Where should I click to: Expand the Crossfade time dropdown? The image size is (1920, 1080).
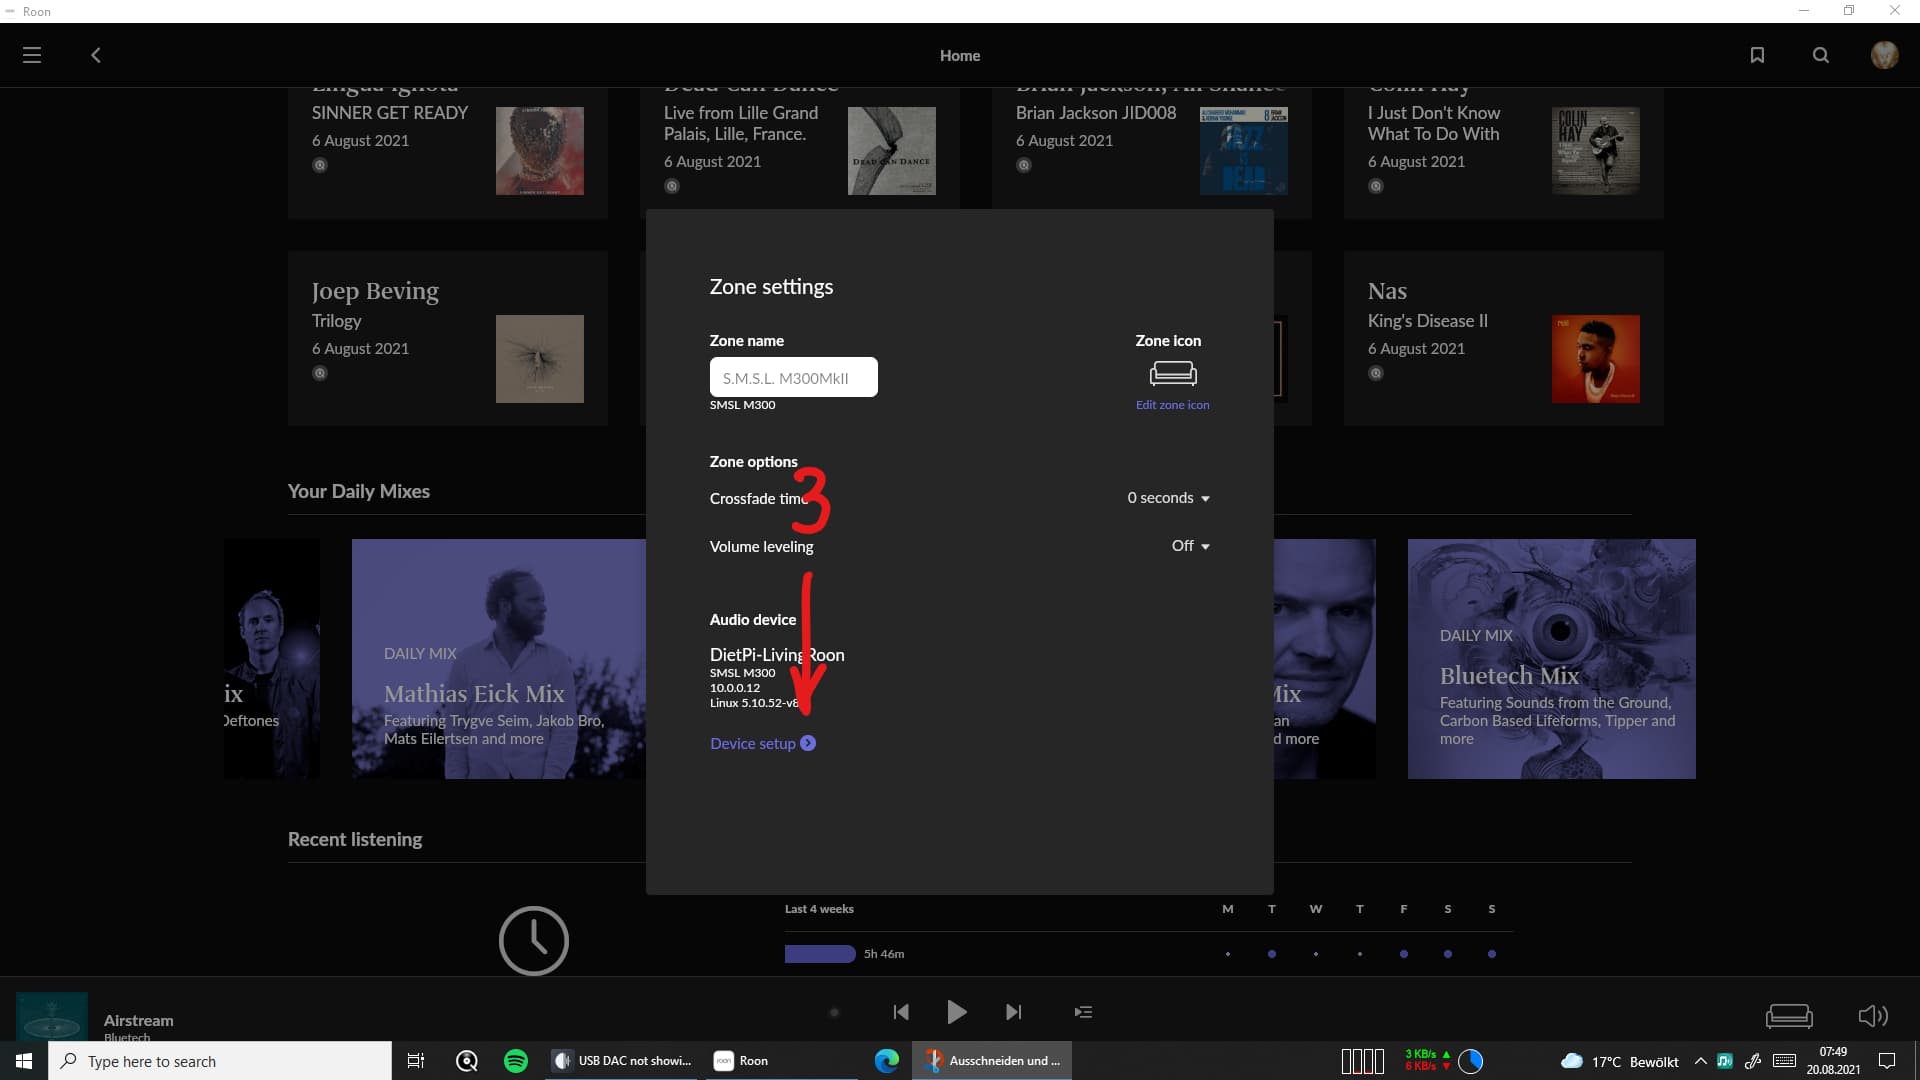(x=1168, y=498)
